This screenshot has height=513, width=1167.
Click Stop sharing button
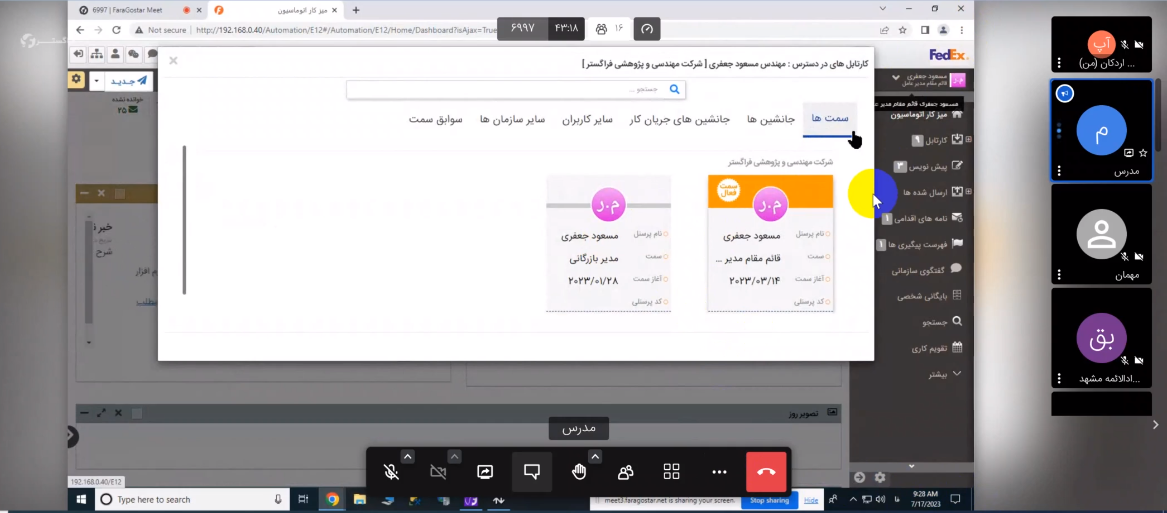pos(769,500)
